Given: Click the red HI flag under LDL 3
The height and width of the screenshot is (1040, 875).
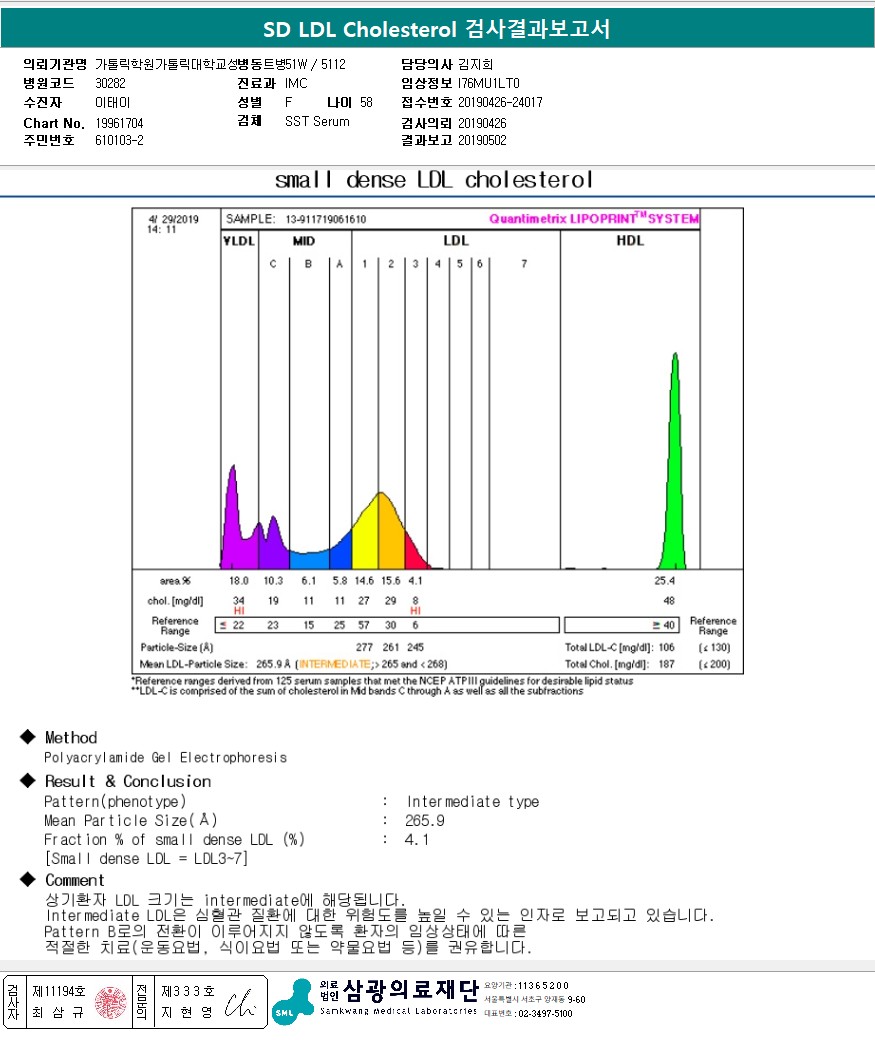Looking at the screenshot, I should pyautogui.click(x=416, y=611).
